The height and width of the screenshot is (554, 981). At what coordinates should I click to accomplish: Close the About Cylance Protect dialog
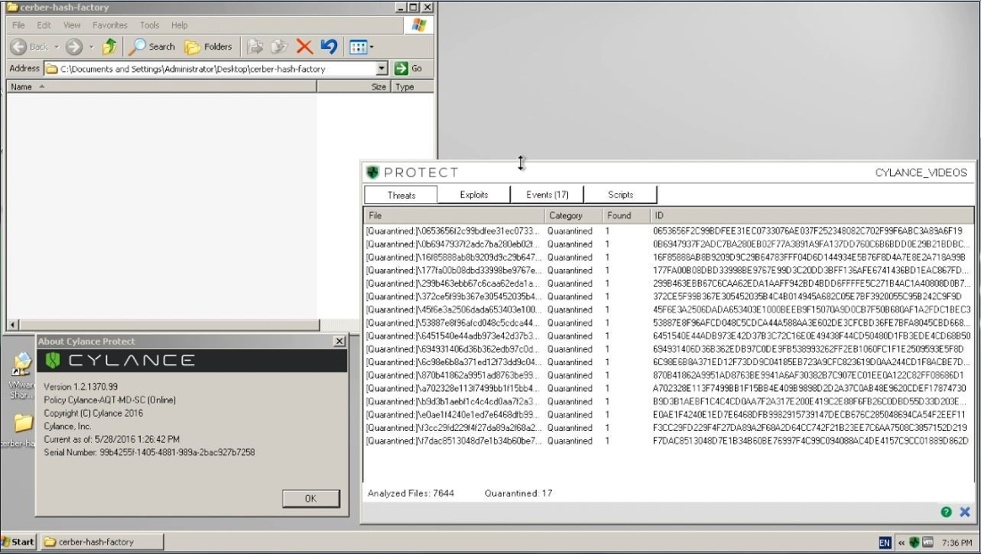click(339, 341)
